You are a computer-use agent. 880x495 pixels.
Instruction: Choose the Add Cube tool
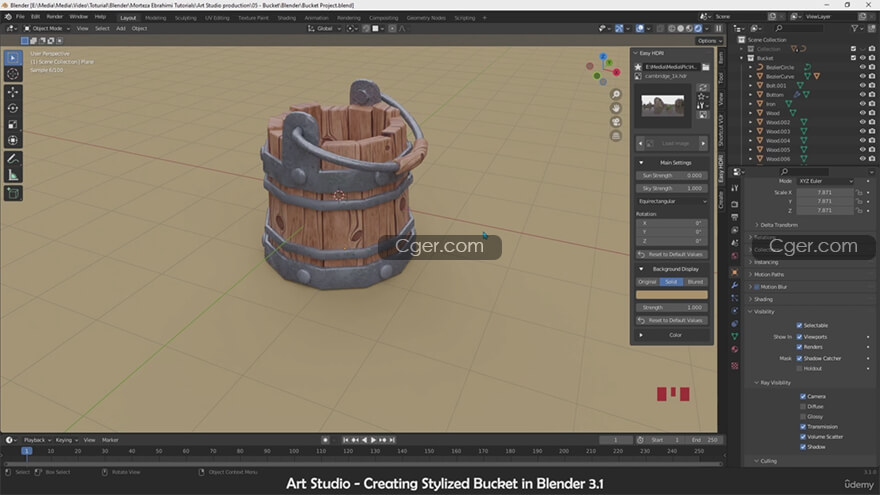pyautogui.click(x=13, y=193)
